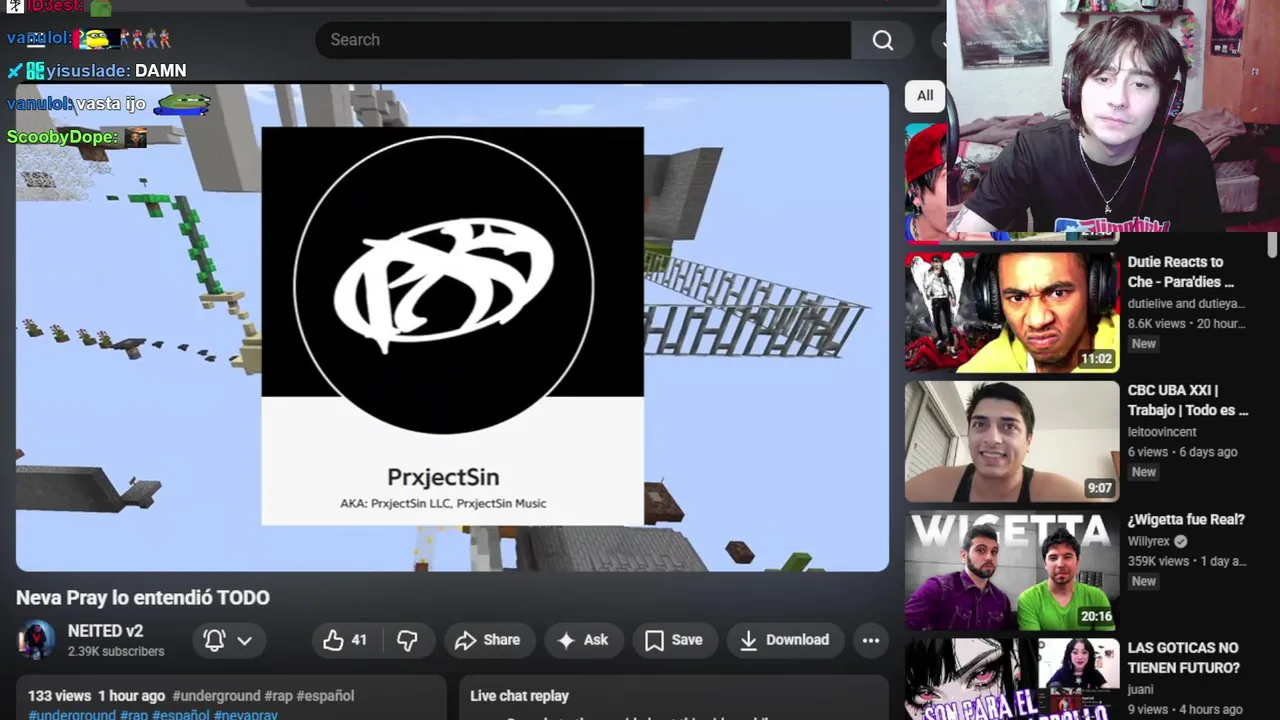Focus the YouTube Search field
Image resolution: width=1280 pixels, height=720 pixels.
coord(583,40)
